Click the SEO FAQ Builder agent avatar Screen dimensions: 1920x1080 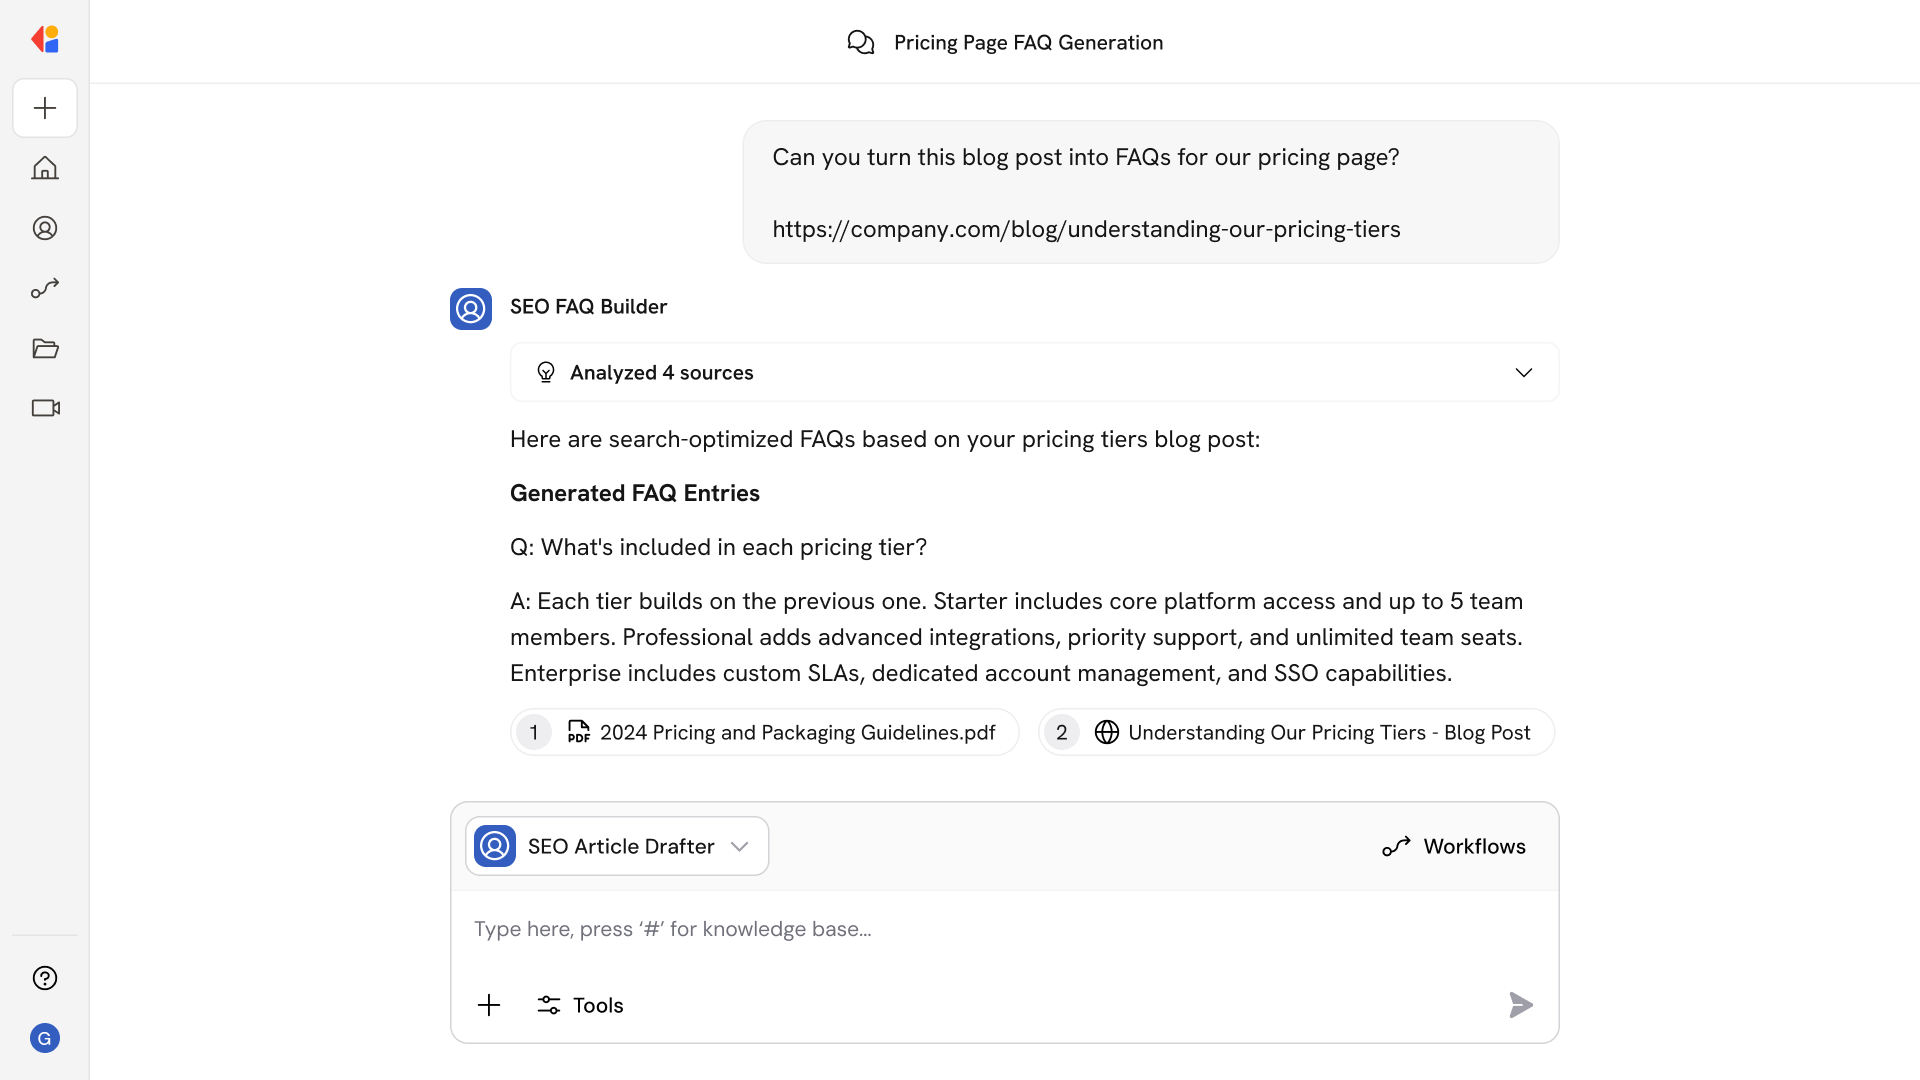(470, 308)
